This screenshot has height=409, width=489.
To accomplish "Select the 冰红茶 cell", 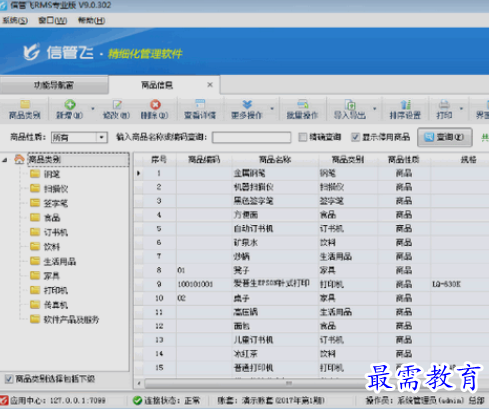I will 275,354.
